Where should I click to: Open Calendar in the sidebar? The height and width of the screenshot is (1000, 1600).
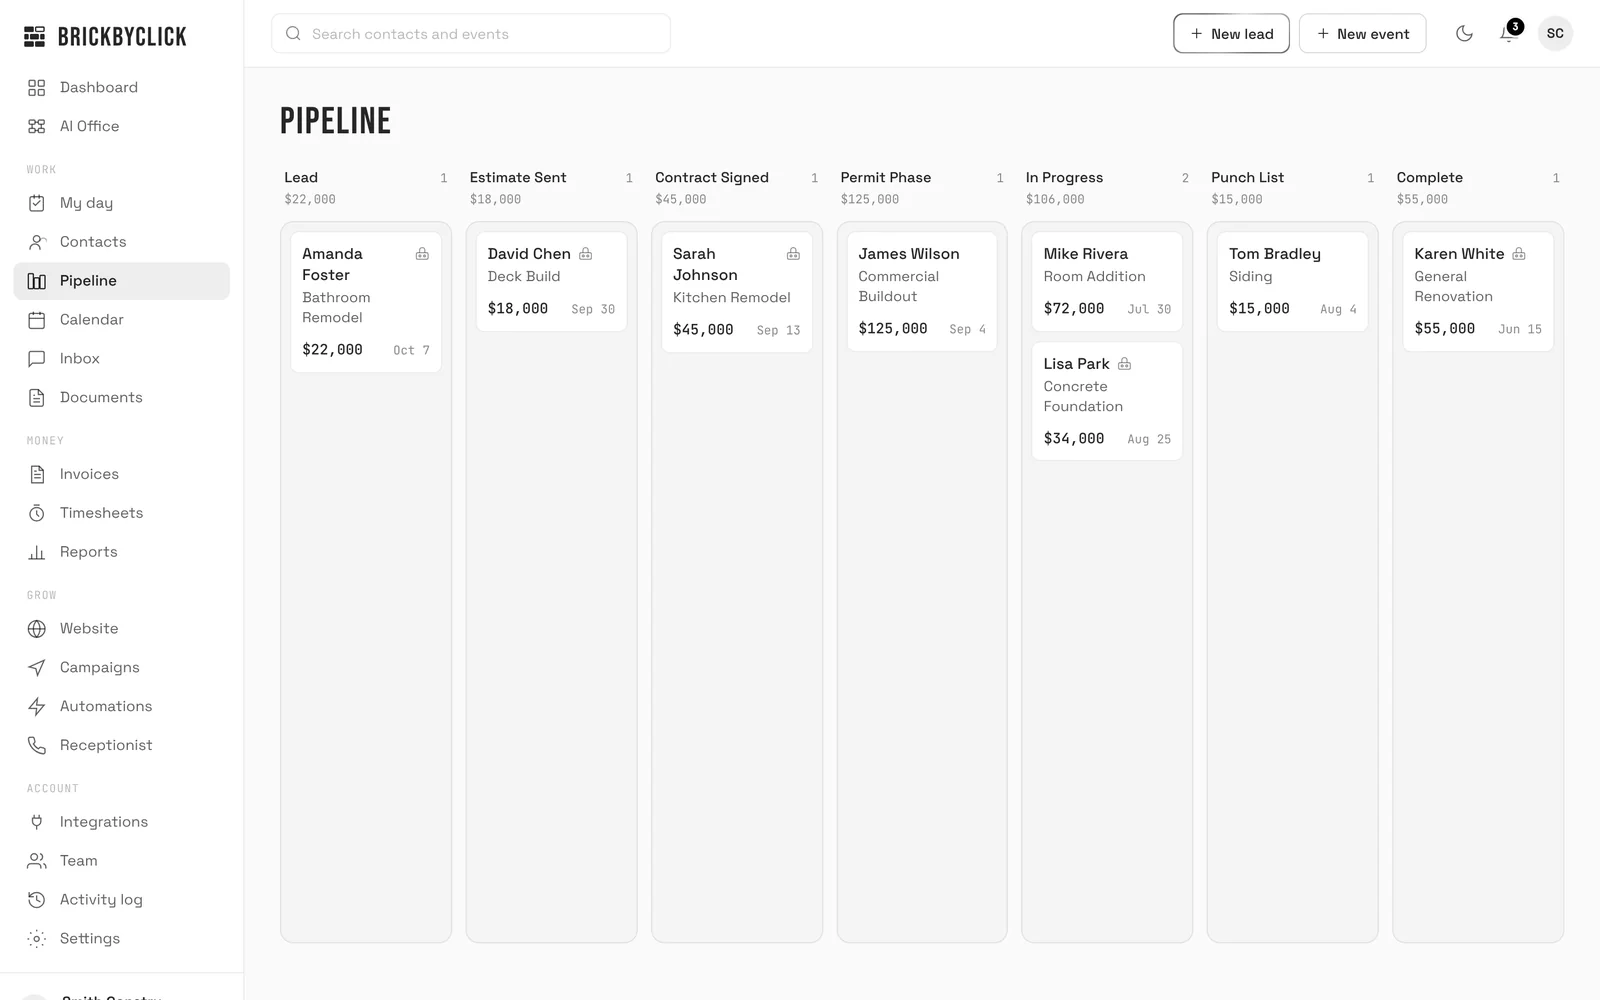121,320
